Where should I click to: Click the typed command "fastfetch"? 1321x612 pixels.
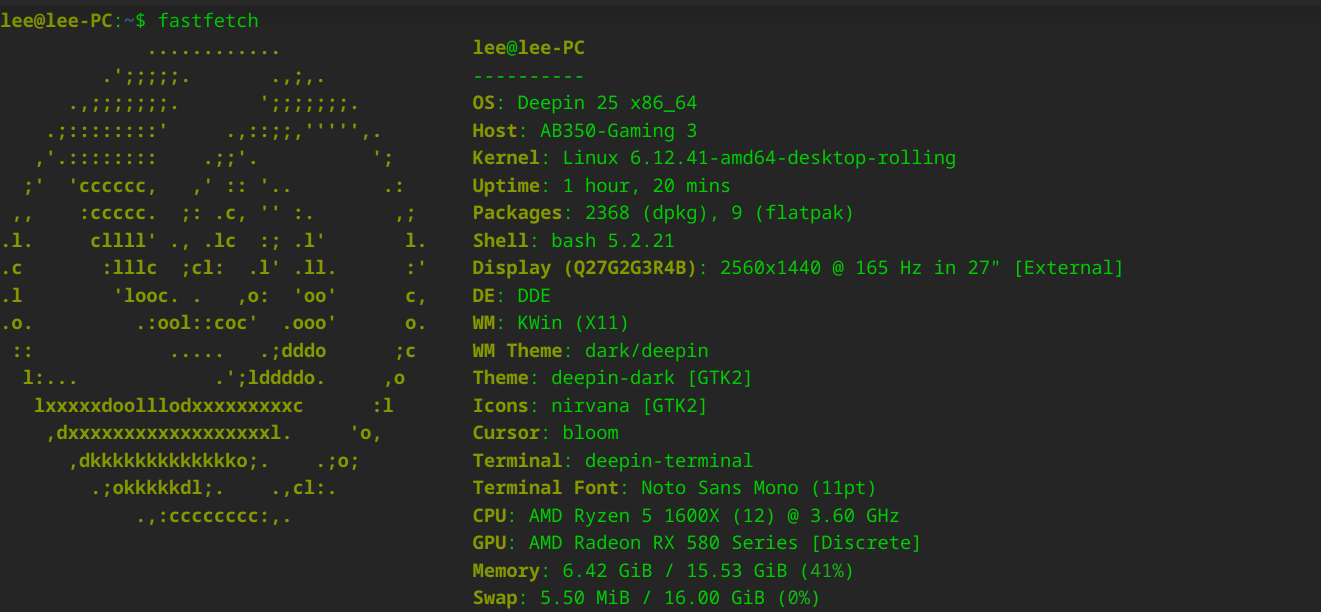coord(208,21)
